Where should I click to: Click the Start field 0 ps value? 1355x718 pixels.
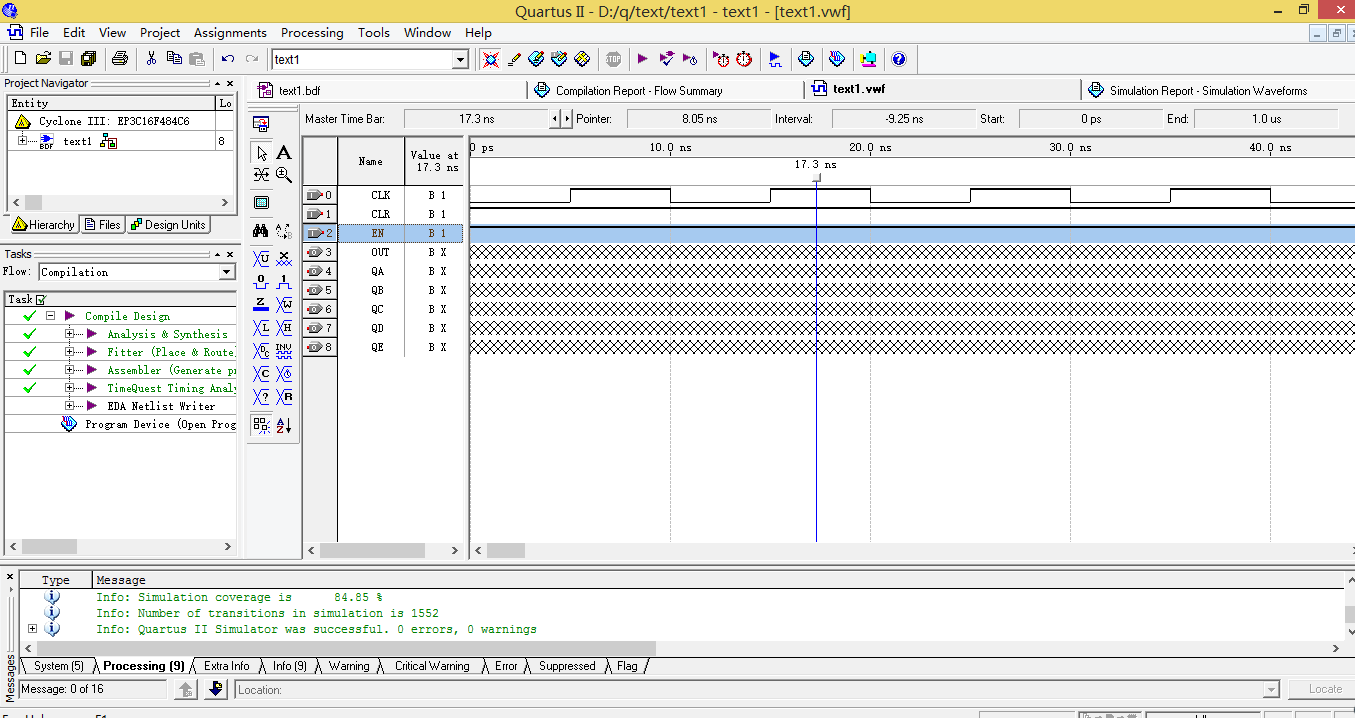click(1090, 119)
